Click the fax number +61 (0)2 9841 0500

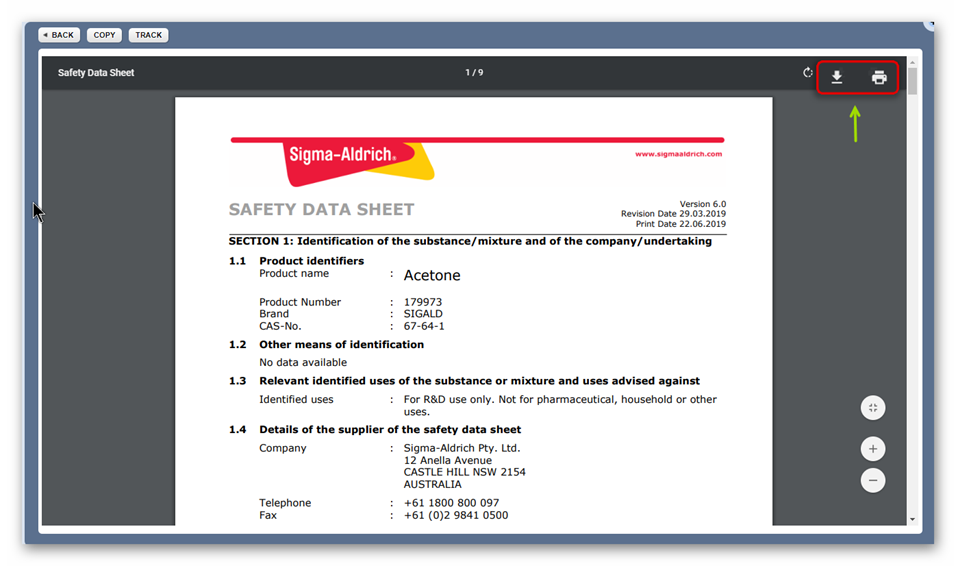[x=455, y=515]
